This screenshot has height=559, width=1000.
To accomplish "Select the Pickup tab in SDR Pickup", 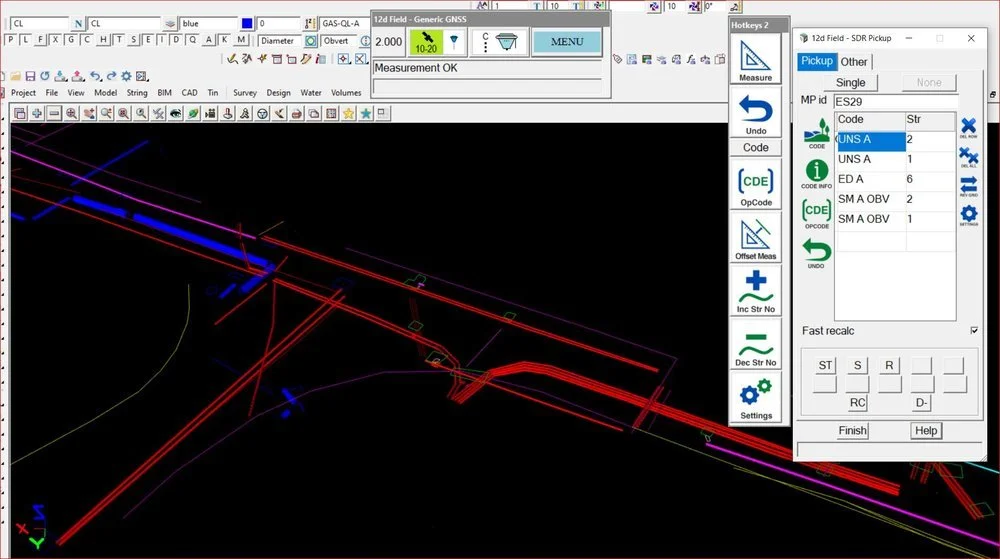I will [x=816, y=61].
